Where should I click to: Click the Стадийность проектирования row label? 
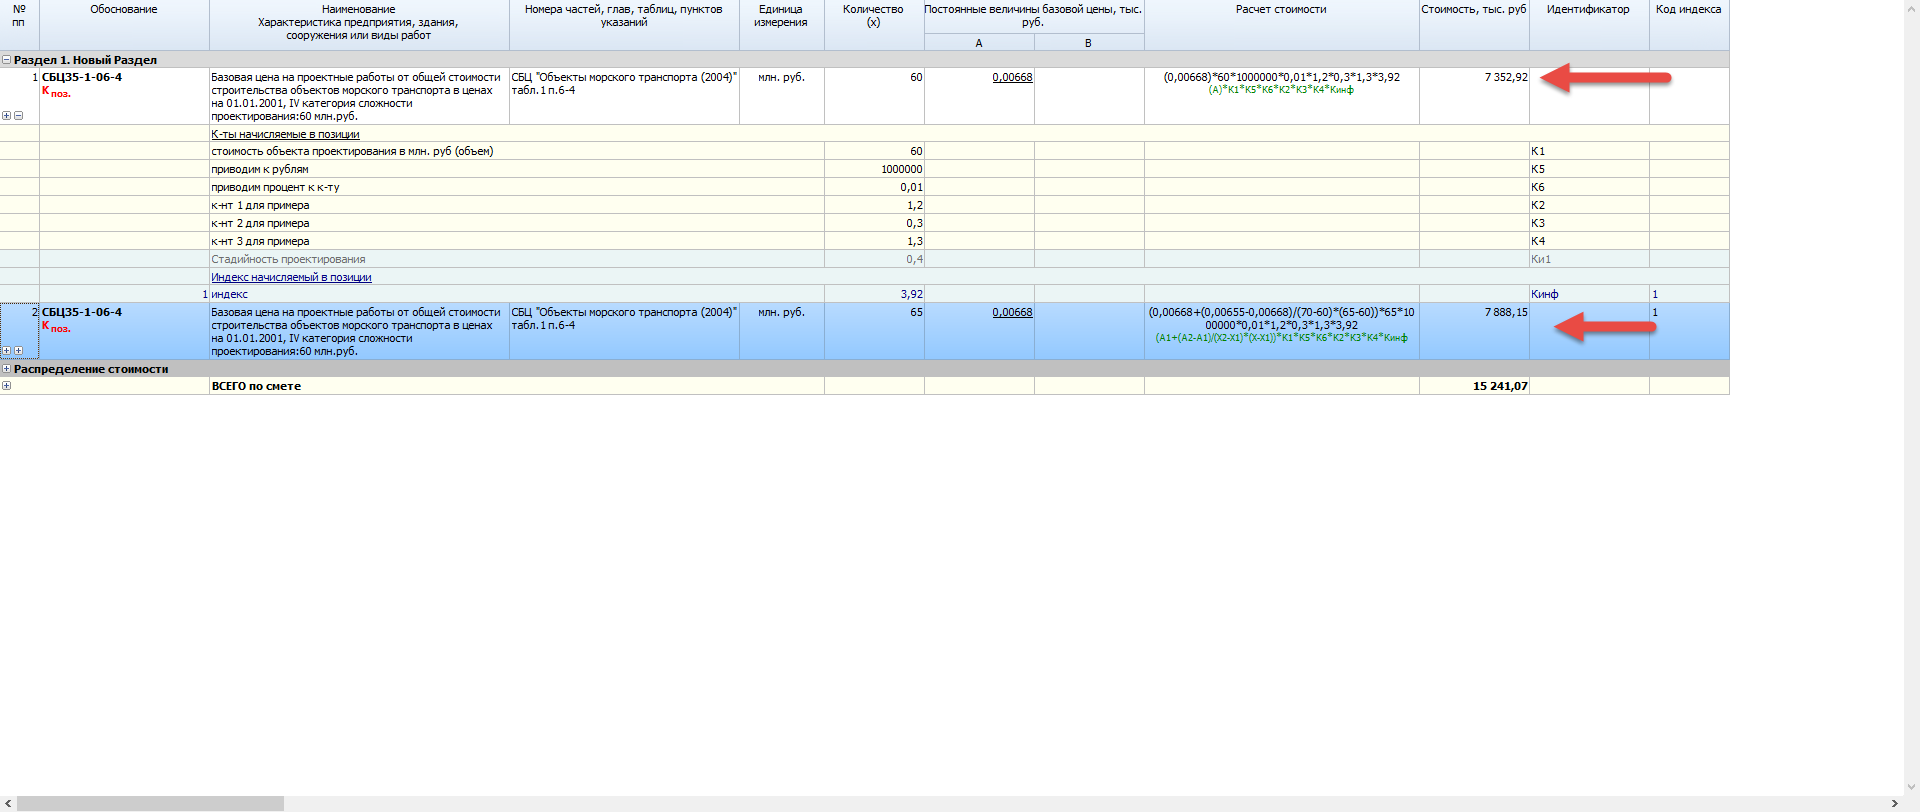tap(288, 259)
